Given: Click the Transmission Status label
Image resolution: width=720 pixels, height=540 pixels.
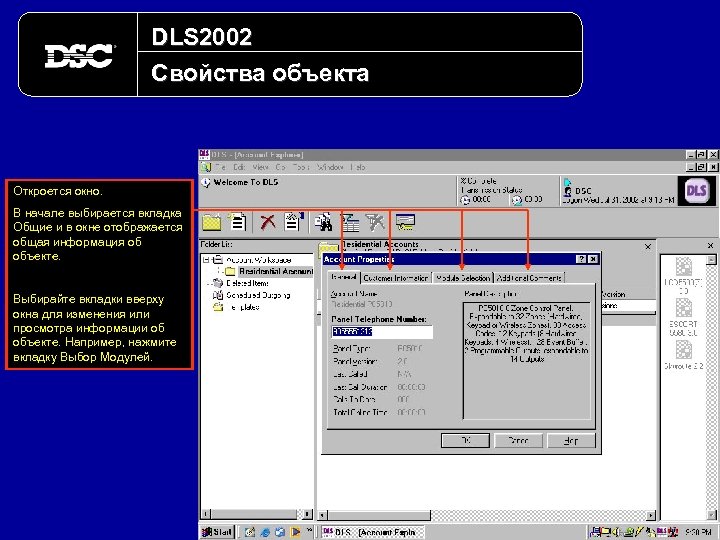Looking at the screenshot, I should (x=491, y=190).
